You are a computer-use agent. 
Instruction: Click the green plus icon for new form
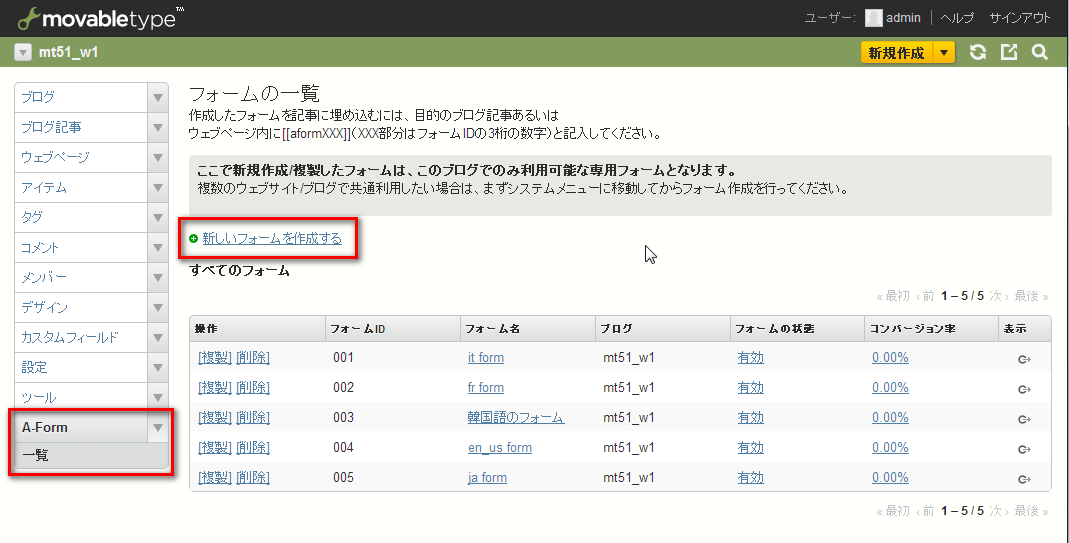194,238
